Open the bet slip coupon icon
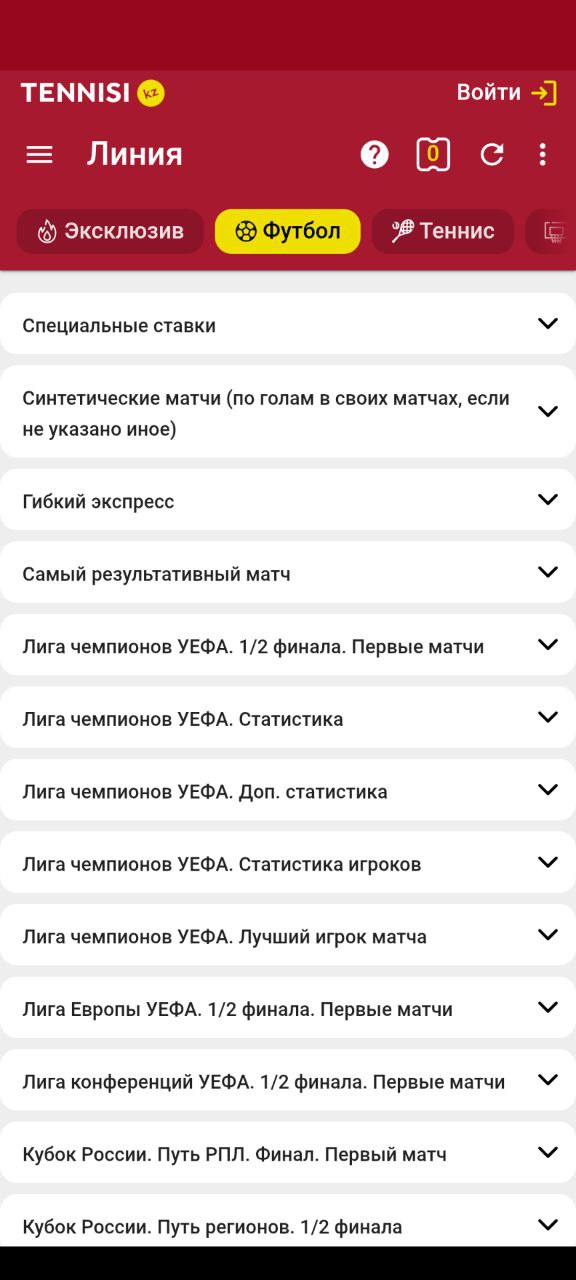 pos(433,154)
